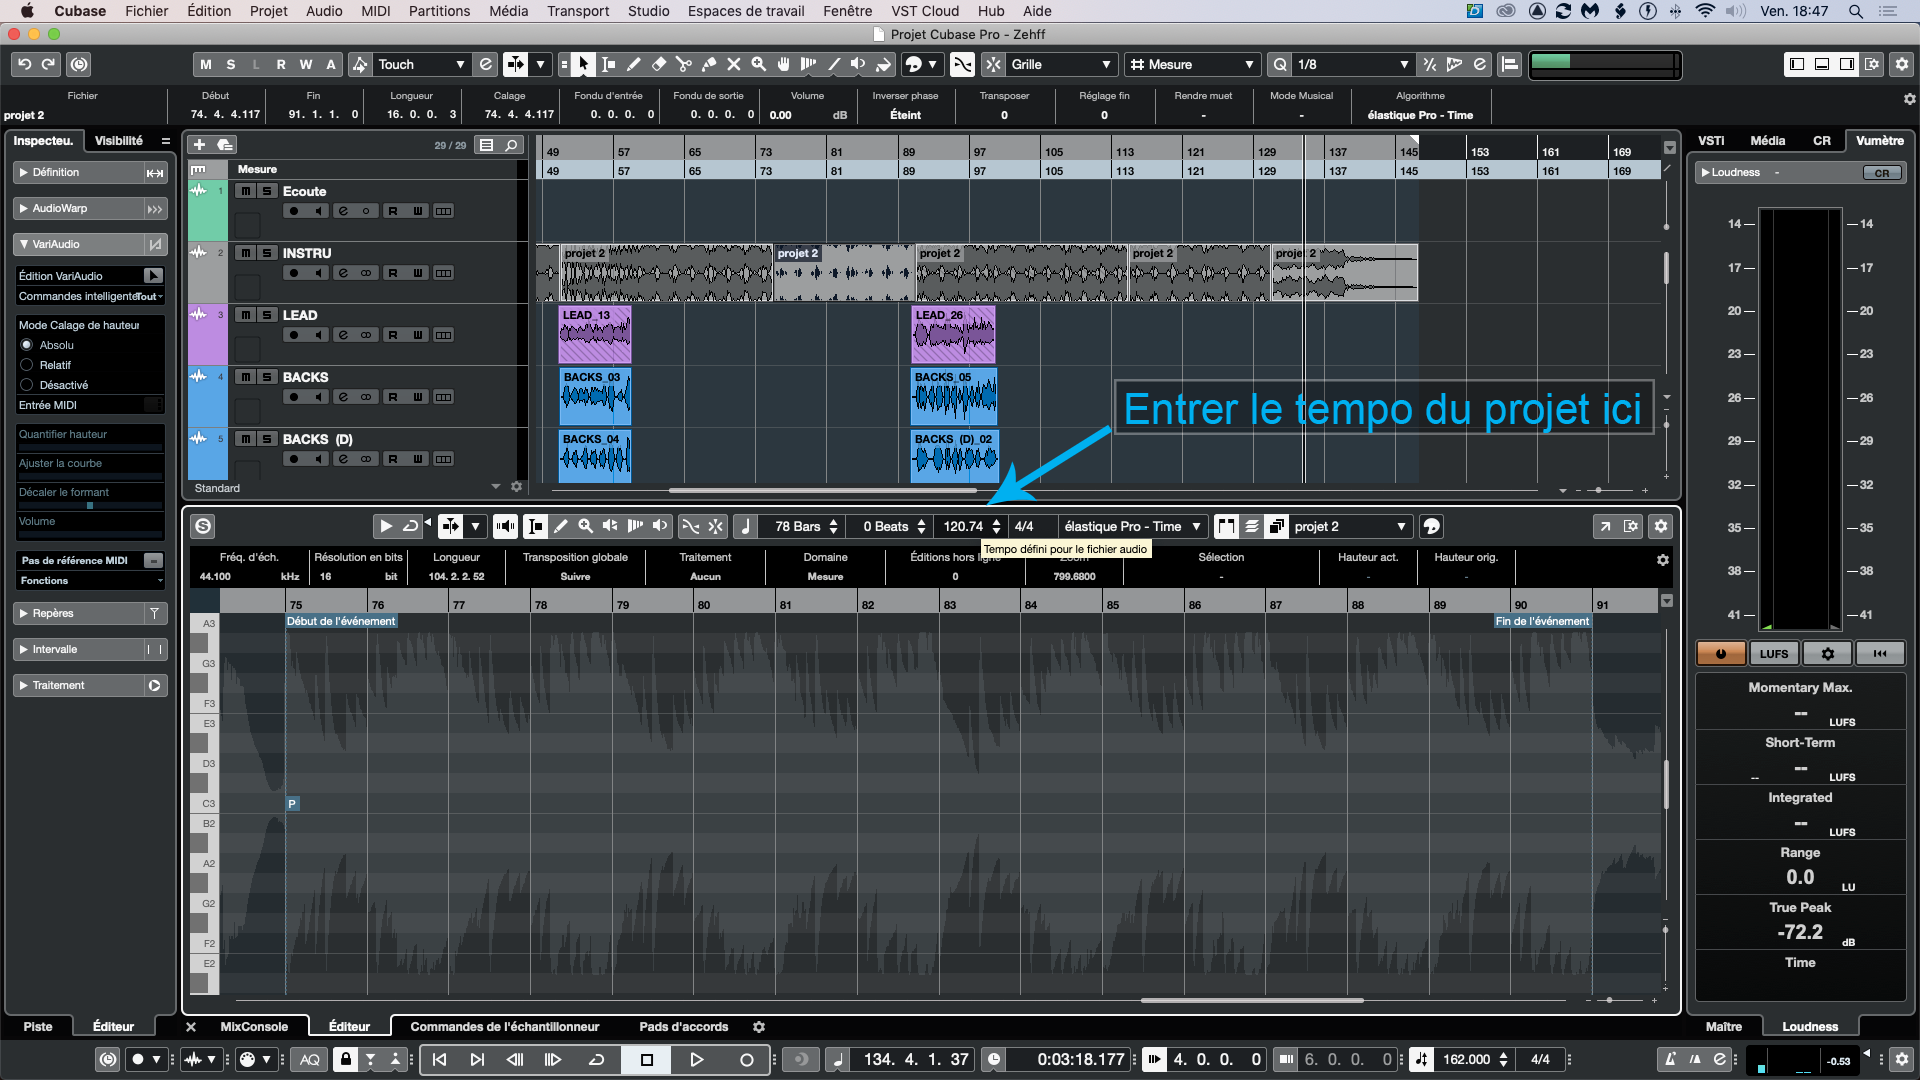This screenshot has width=1920, height=1080.
Task: Solo the LEAD track
Action: coord(267,315)
